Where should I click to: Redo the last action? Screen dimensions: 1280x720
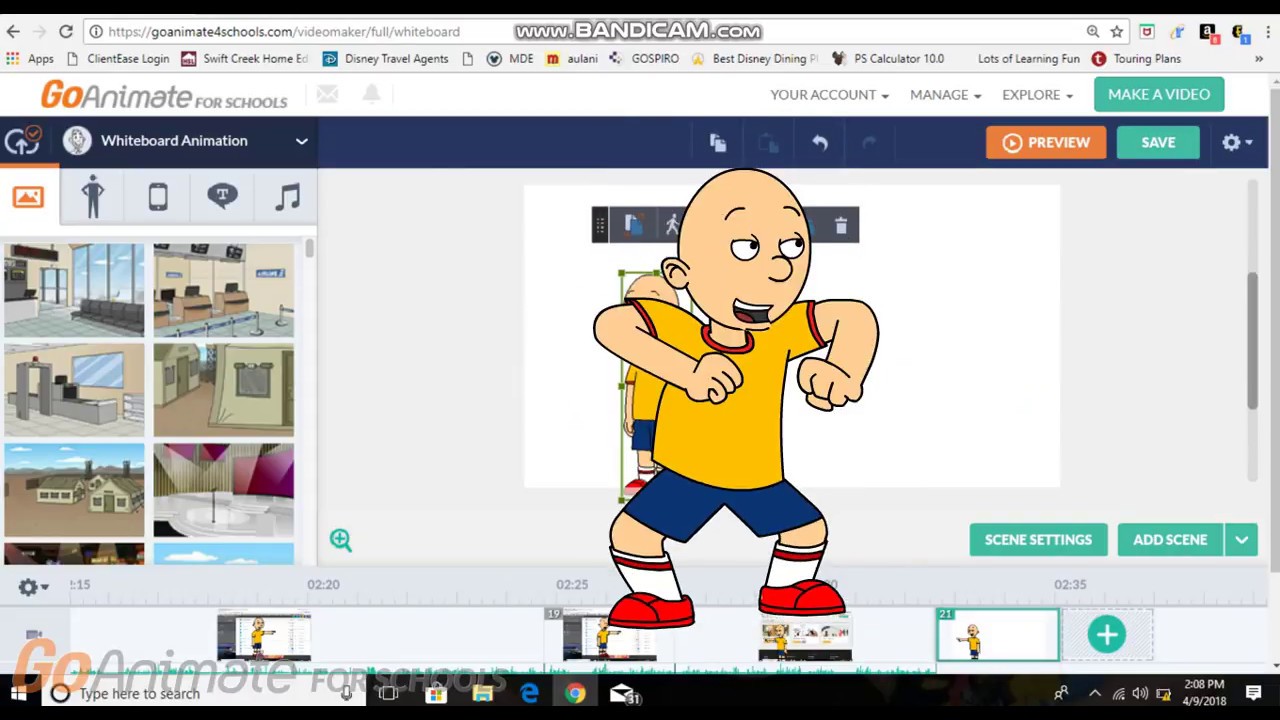point(868,143)
